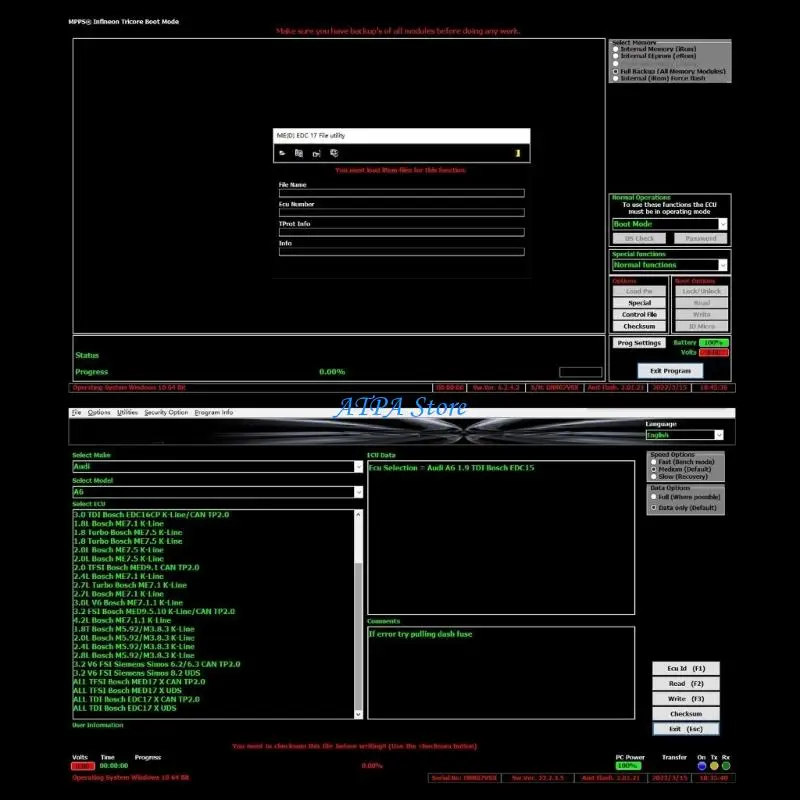Image resolution: width=800 pixels, height=800 pixels.
Task: Click the green Rx indicator light
Action: [726, 766]
